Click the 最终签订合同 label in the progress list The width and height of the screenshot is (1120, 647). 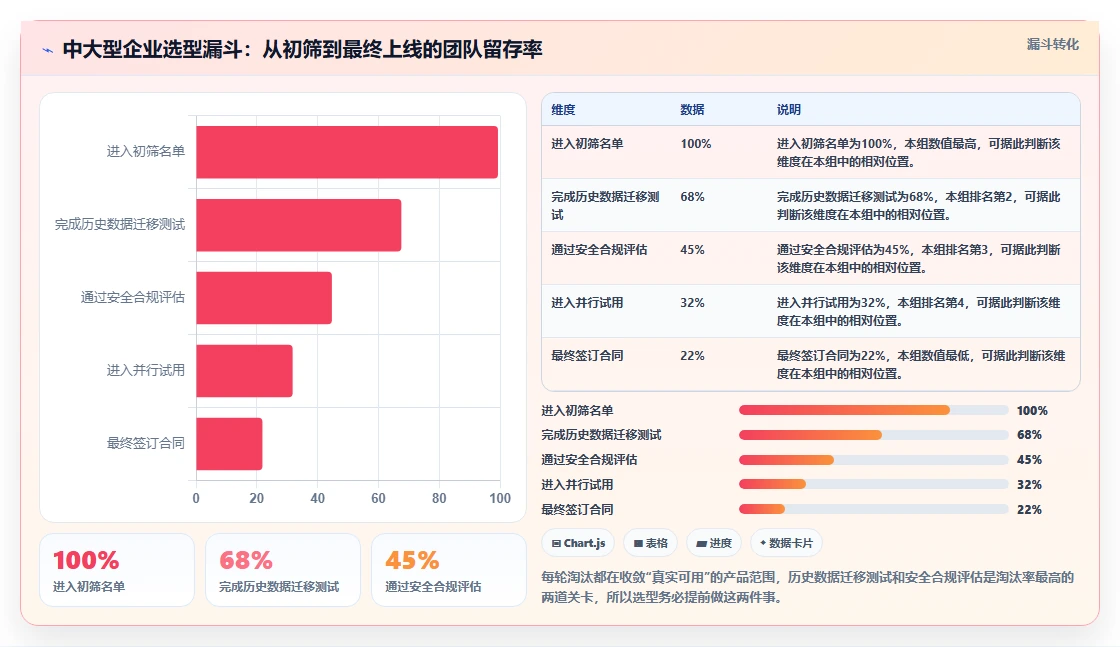coord(577,510)
